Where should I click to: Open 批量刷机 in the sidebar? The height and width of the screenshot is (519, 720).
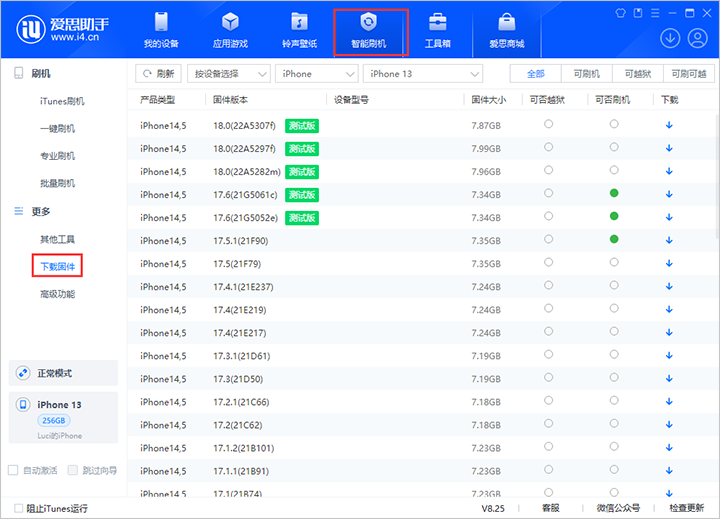(x=57, y=183)
